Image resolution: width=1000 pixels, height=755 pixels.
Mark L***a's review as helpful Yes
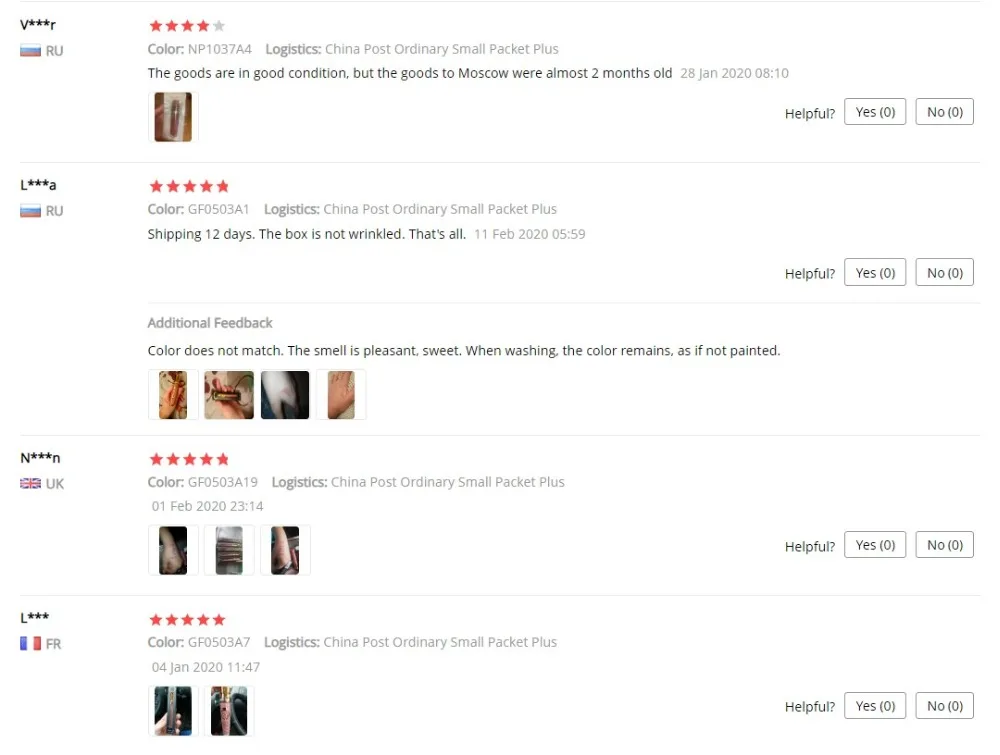point(874,272)
